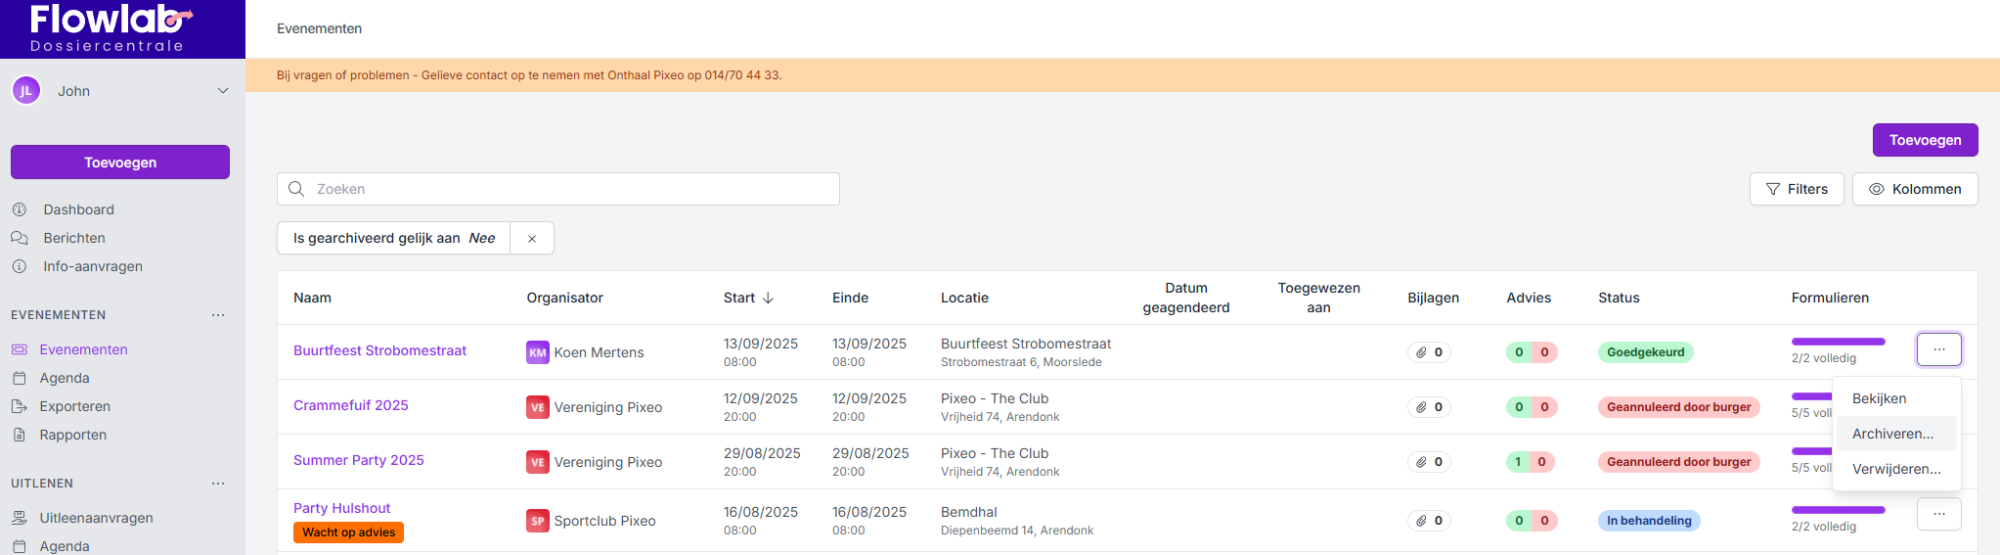Click the search magnifier icon
The width and height of the screenshot is (2000, 555).
point(296,189)
